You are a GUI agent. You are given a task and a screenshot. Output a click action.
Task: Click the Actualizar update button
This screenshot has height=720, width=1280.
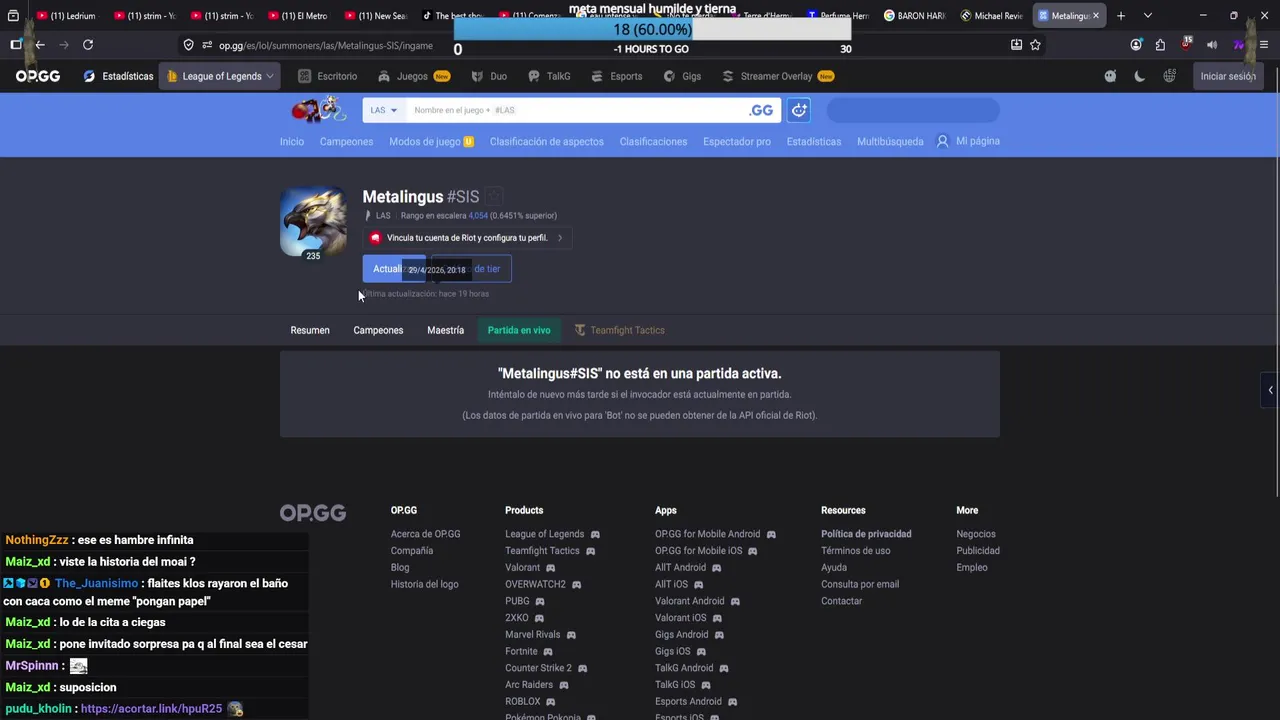[394, 268]
